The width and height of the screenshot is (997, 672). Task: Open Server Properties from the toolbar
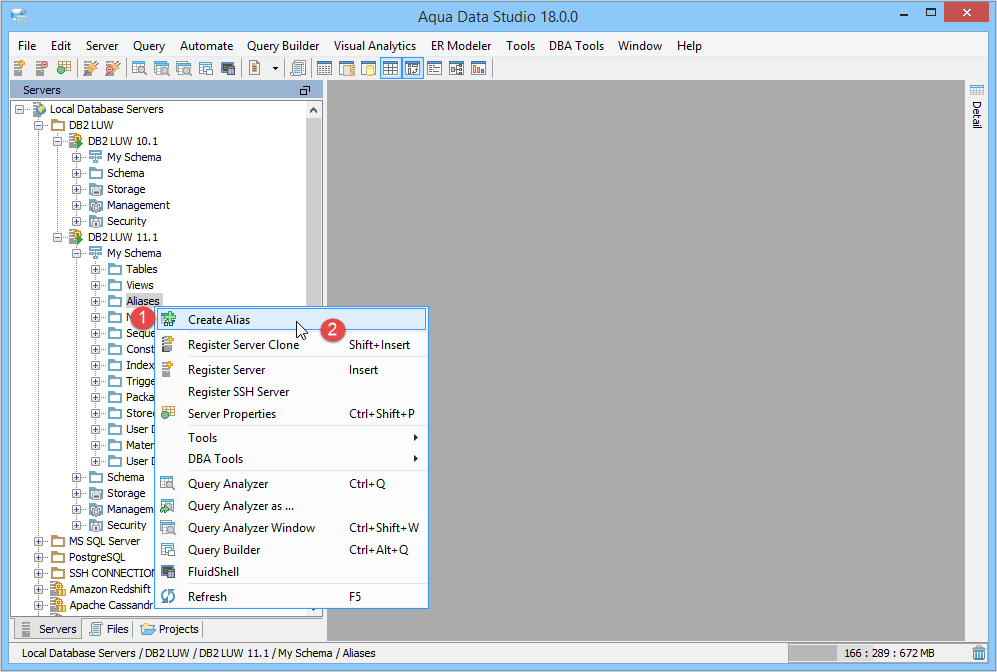click(64, 68)
